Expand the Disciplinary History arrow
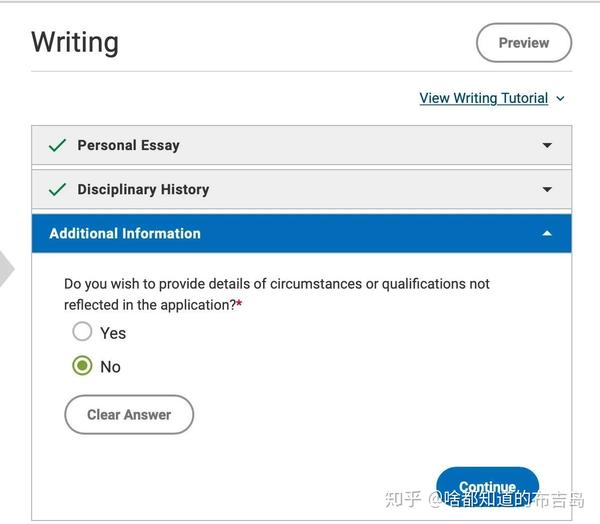 (547, 189)
